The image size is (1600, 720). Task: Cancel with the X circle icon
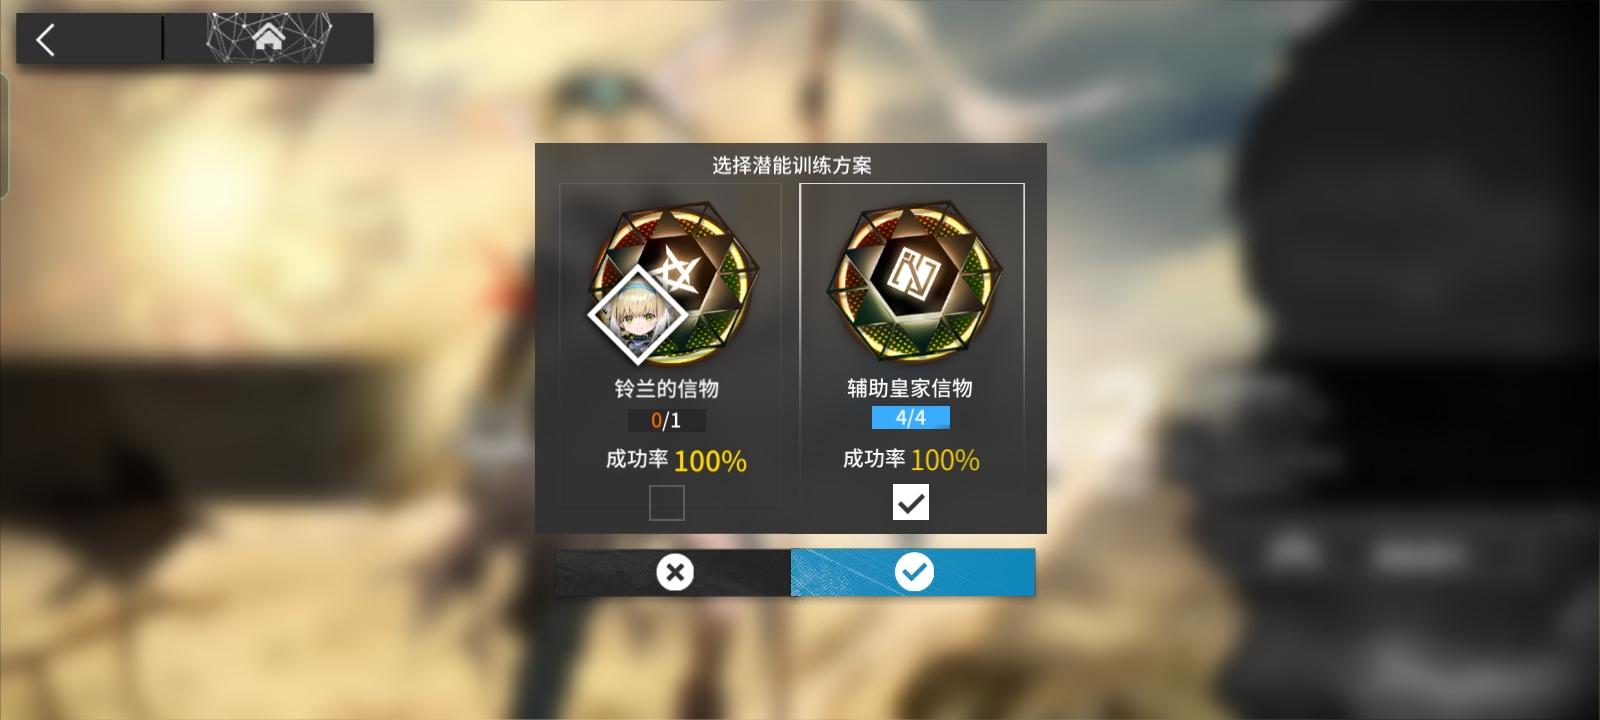click(x=675, y=572)
